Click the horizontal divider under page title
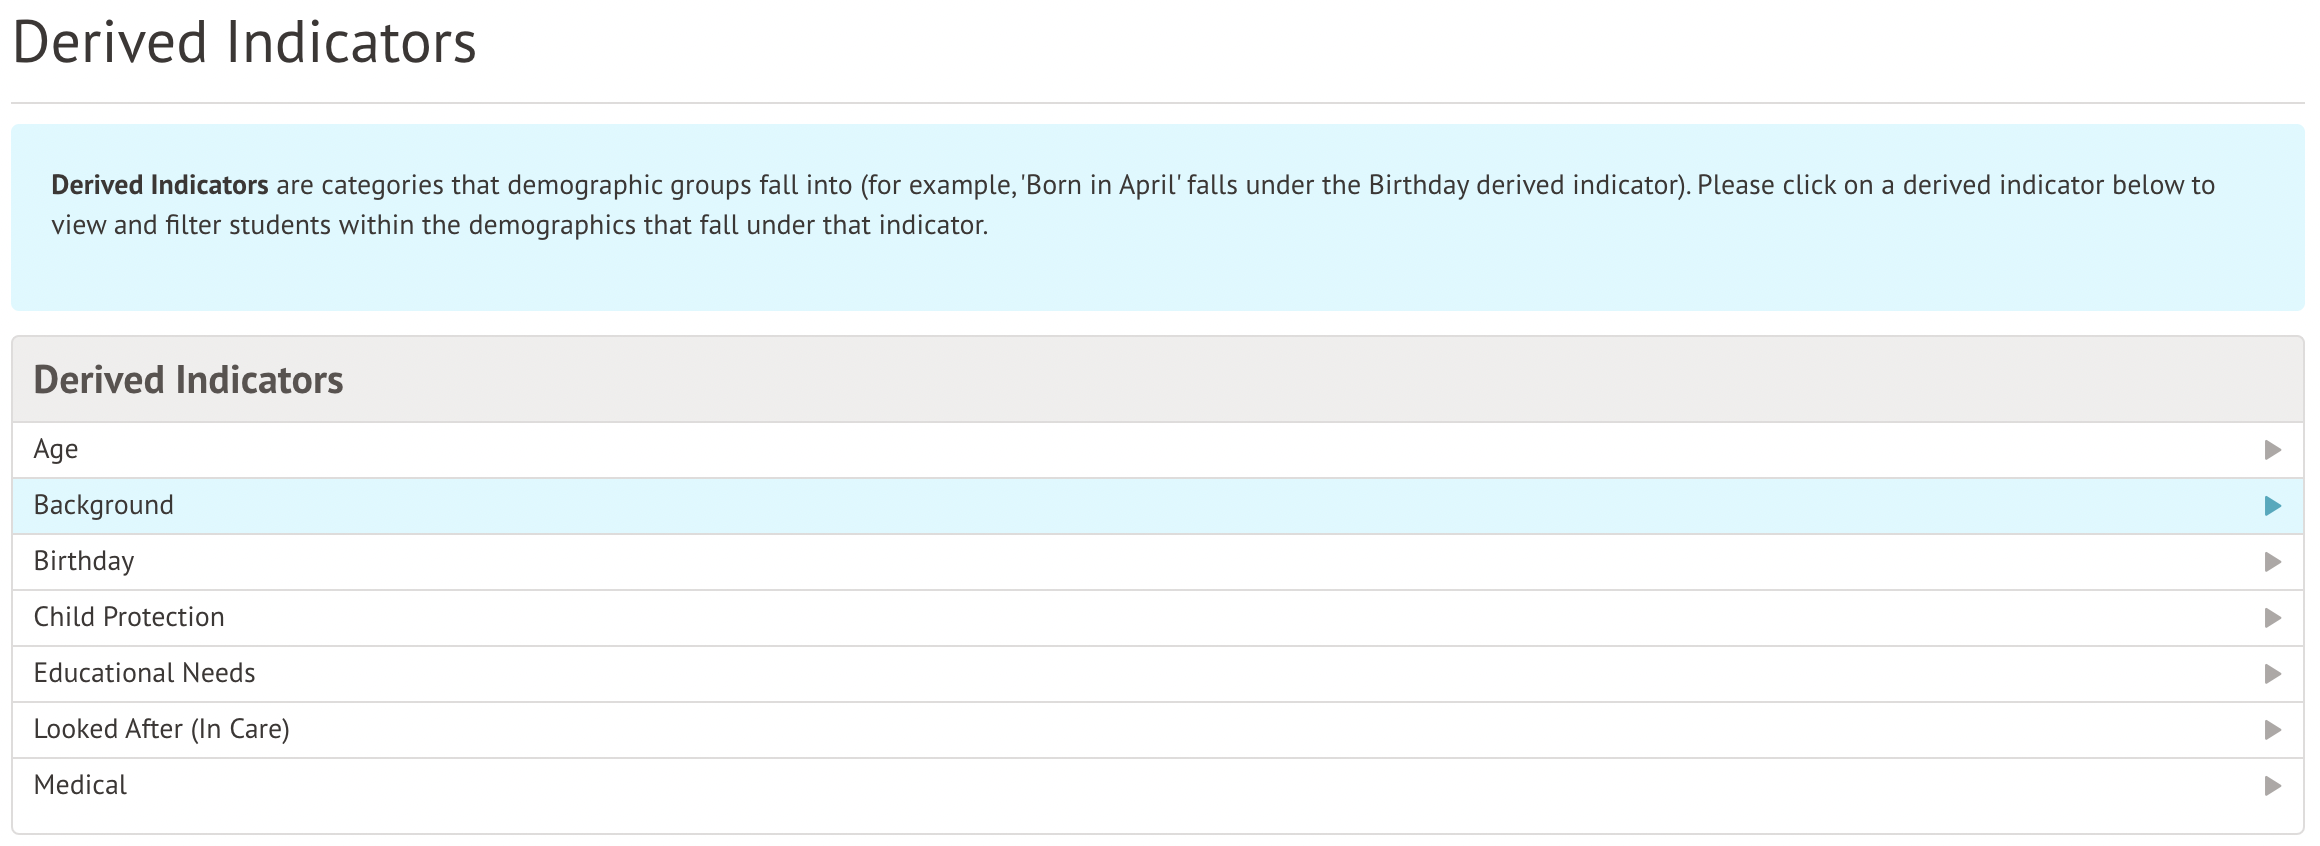2320x846 pixels. coord(1158,103)
